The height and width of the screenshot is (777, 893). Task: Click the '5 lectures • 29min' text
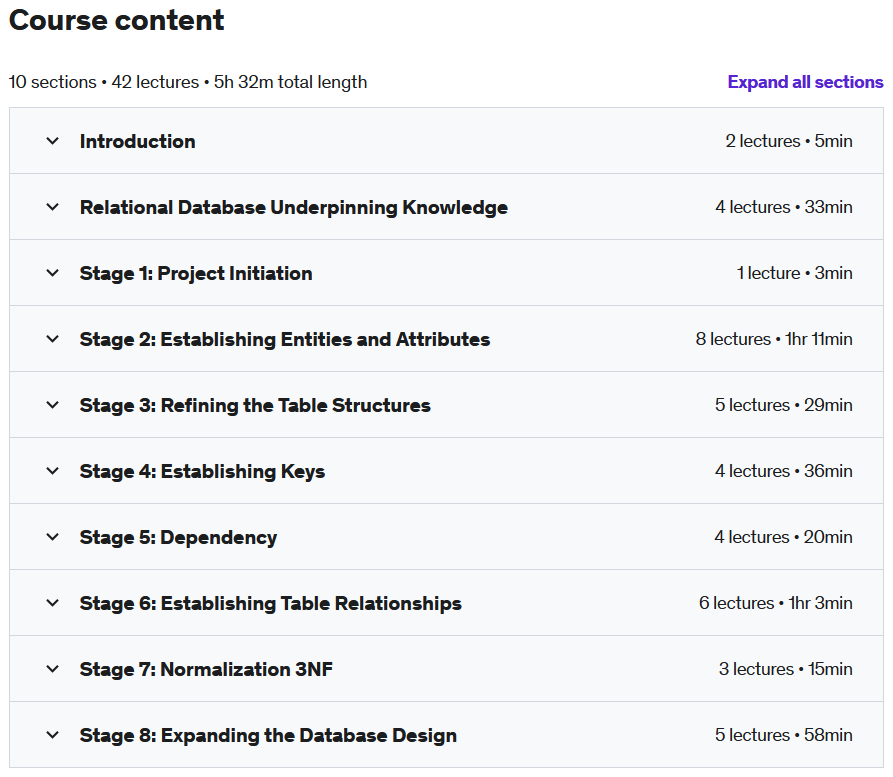point(784,405)
